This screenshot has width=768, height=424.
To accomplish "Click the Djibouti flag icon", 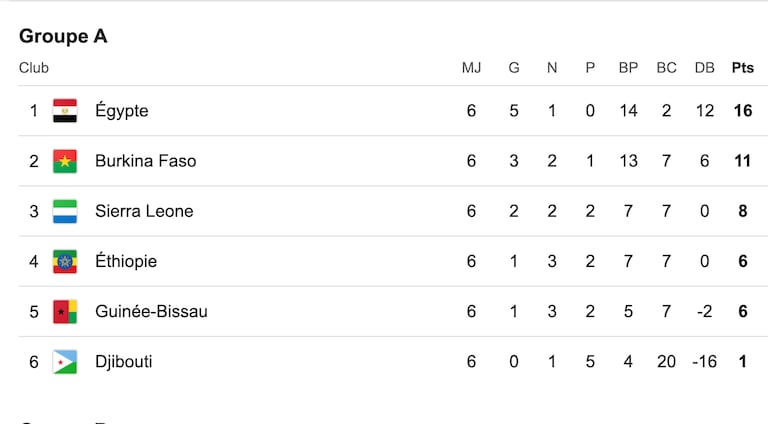I will coord(65,362).
